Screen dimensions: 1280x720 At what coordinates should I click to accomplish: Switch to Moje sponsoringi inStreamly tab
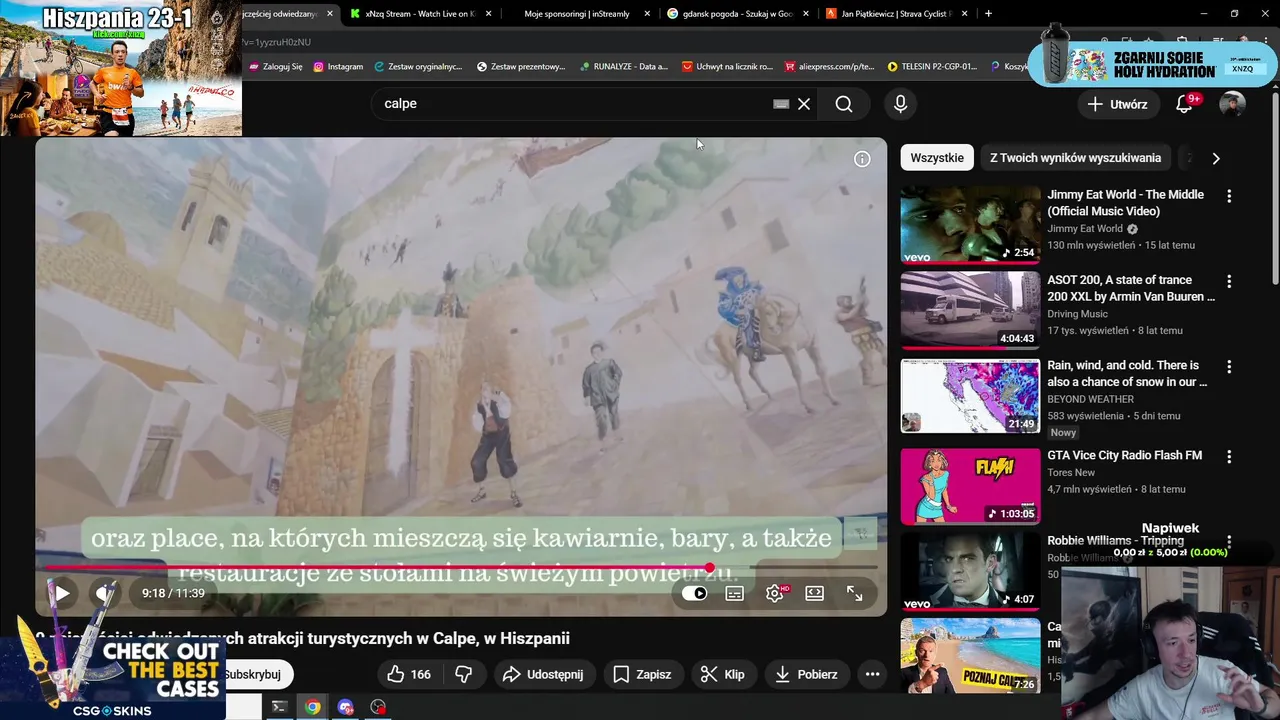point(575,14)
